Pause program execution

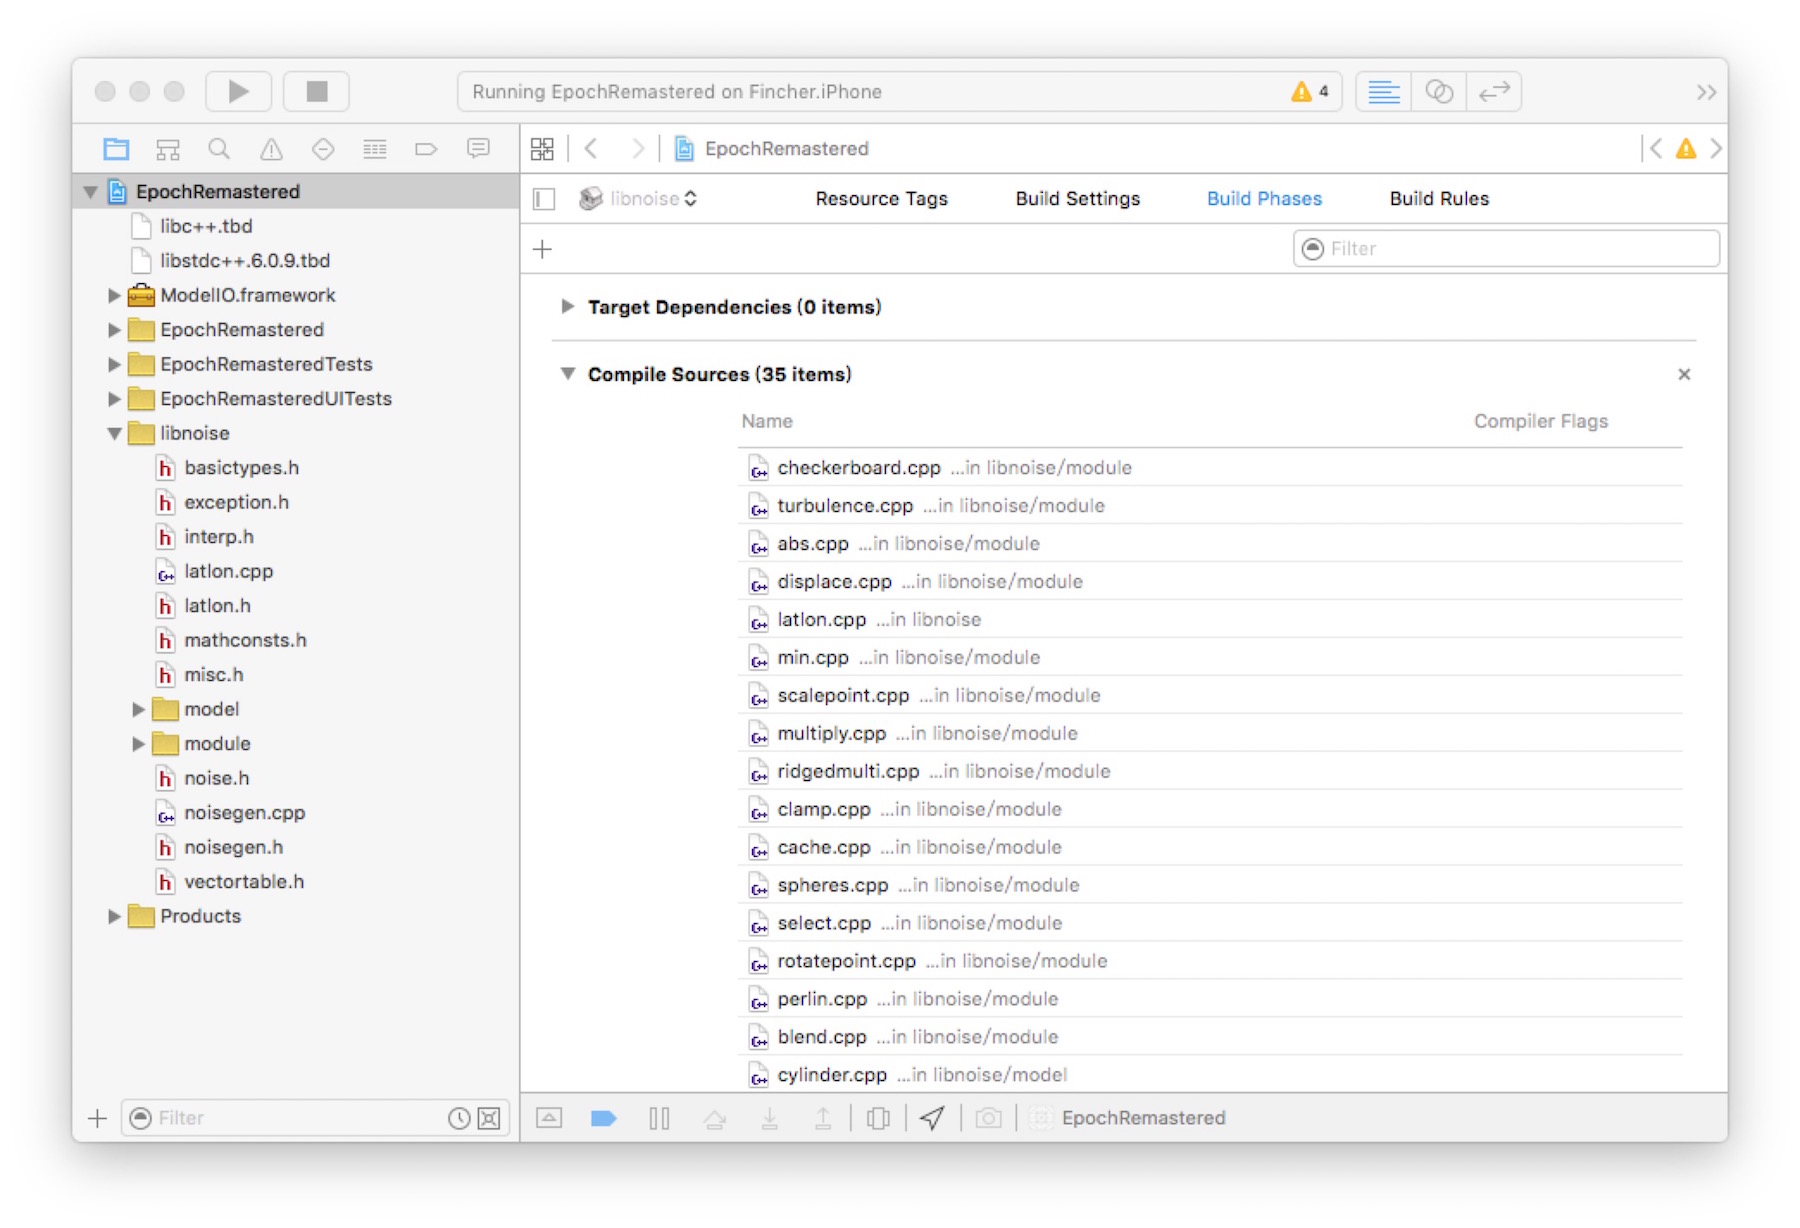pyautogui.click(x=659, y=1118)
